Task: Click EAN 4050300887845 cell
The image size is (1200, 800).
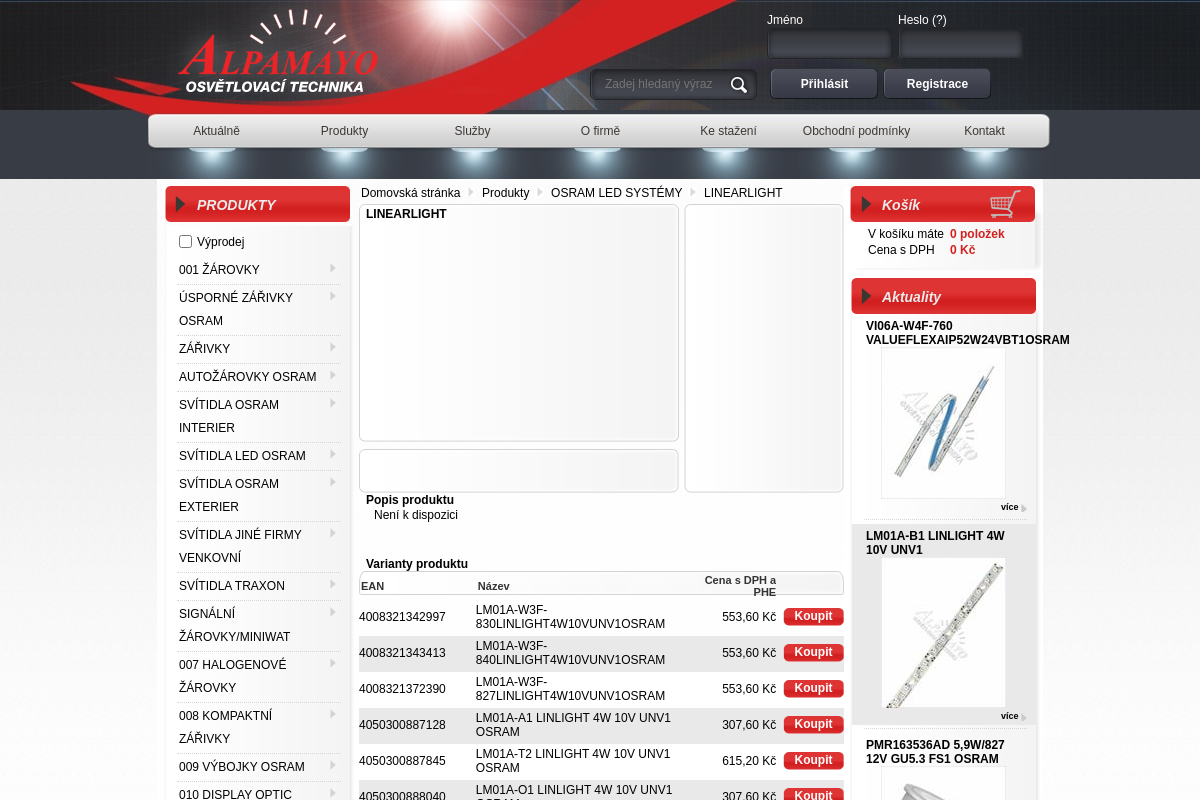Action: pos(402,761)
